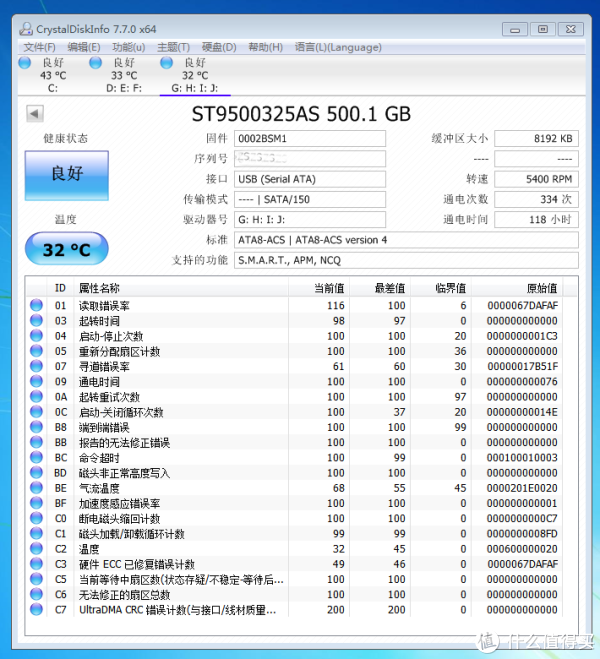Click the 最差值 column header
The image size is (600, 659).
tap(380, 288)
